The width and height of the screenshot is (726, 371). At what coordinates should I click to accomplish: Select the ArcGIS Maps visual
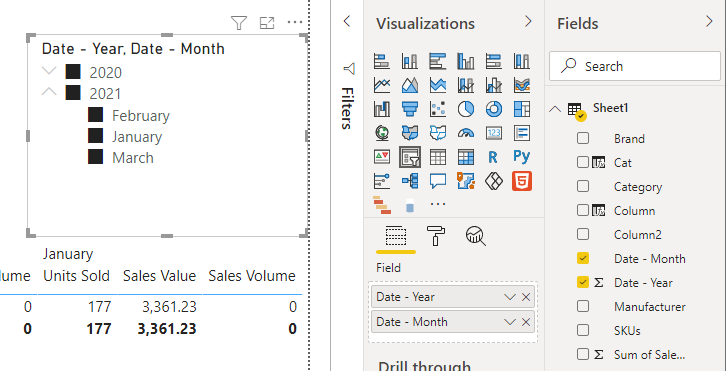coord(466,181)
